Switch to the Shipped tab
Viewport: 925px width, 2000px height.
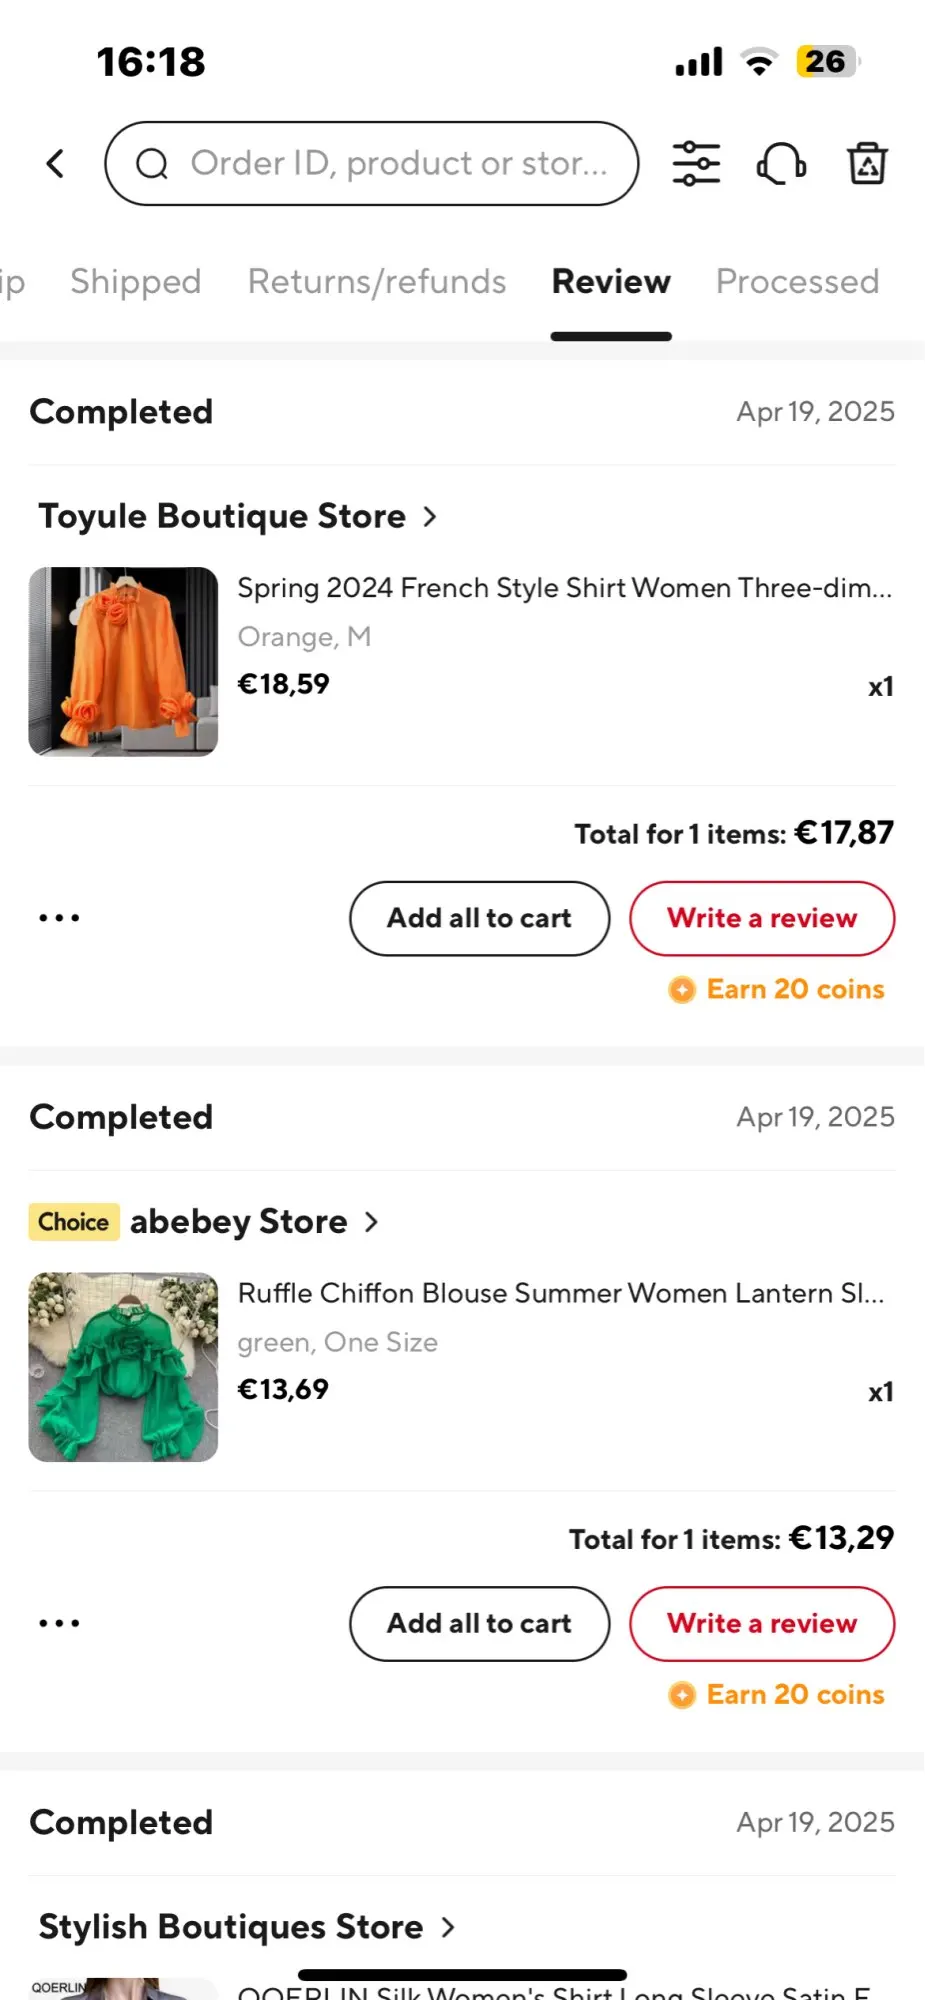[136, 282]
